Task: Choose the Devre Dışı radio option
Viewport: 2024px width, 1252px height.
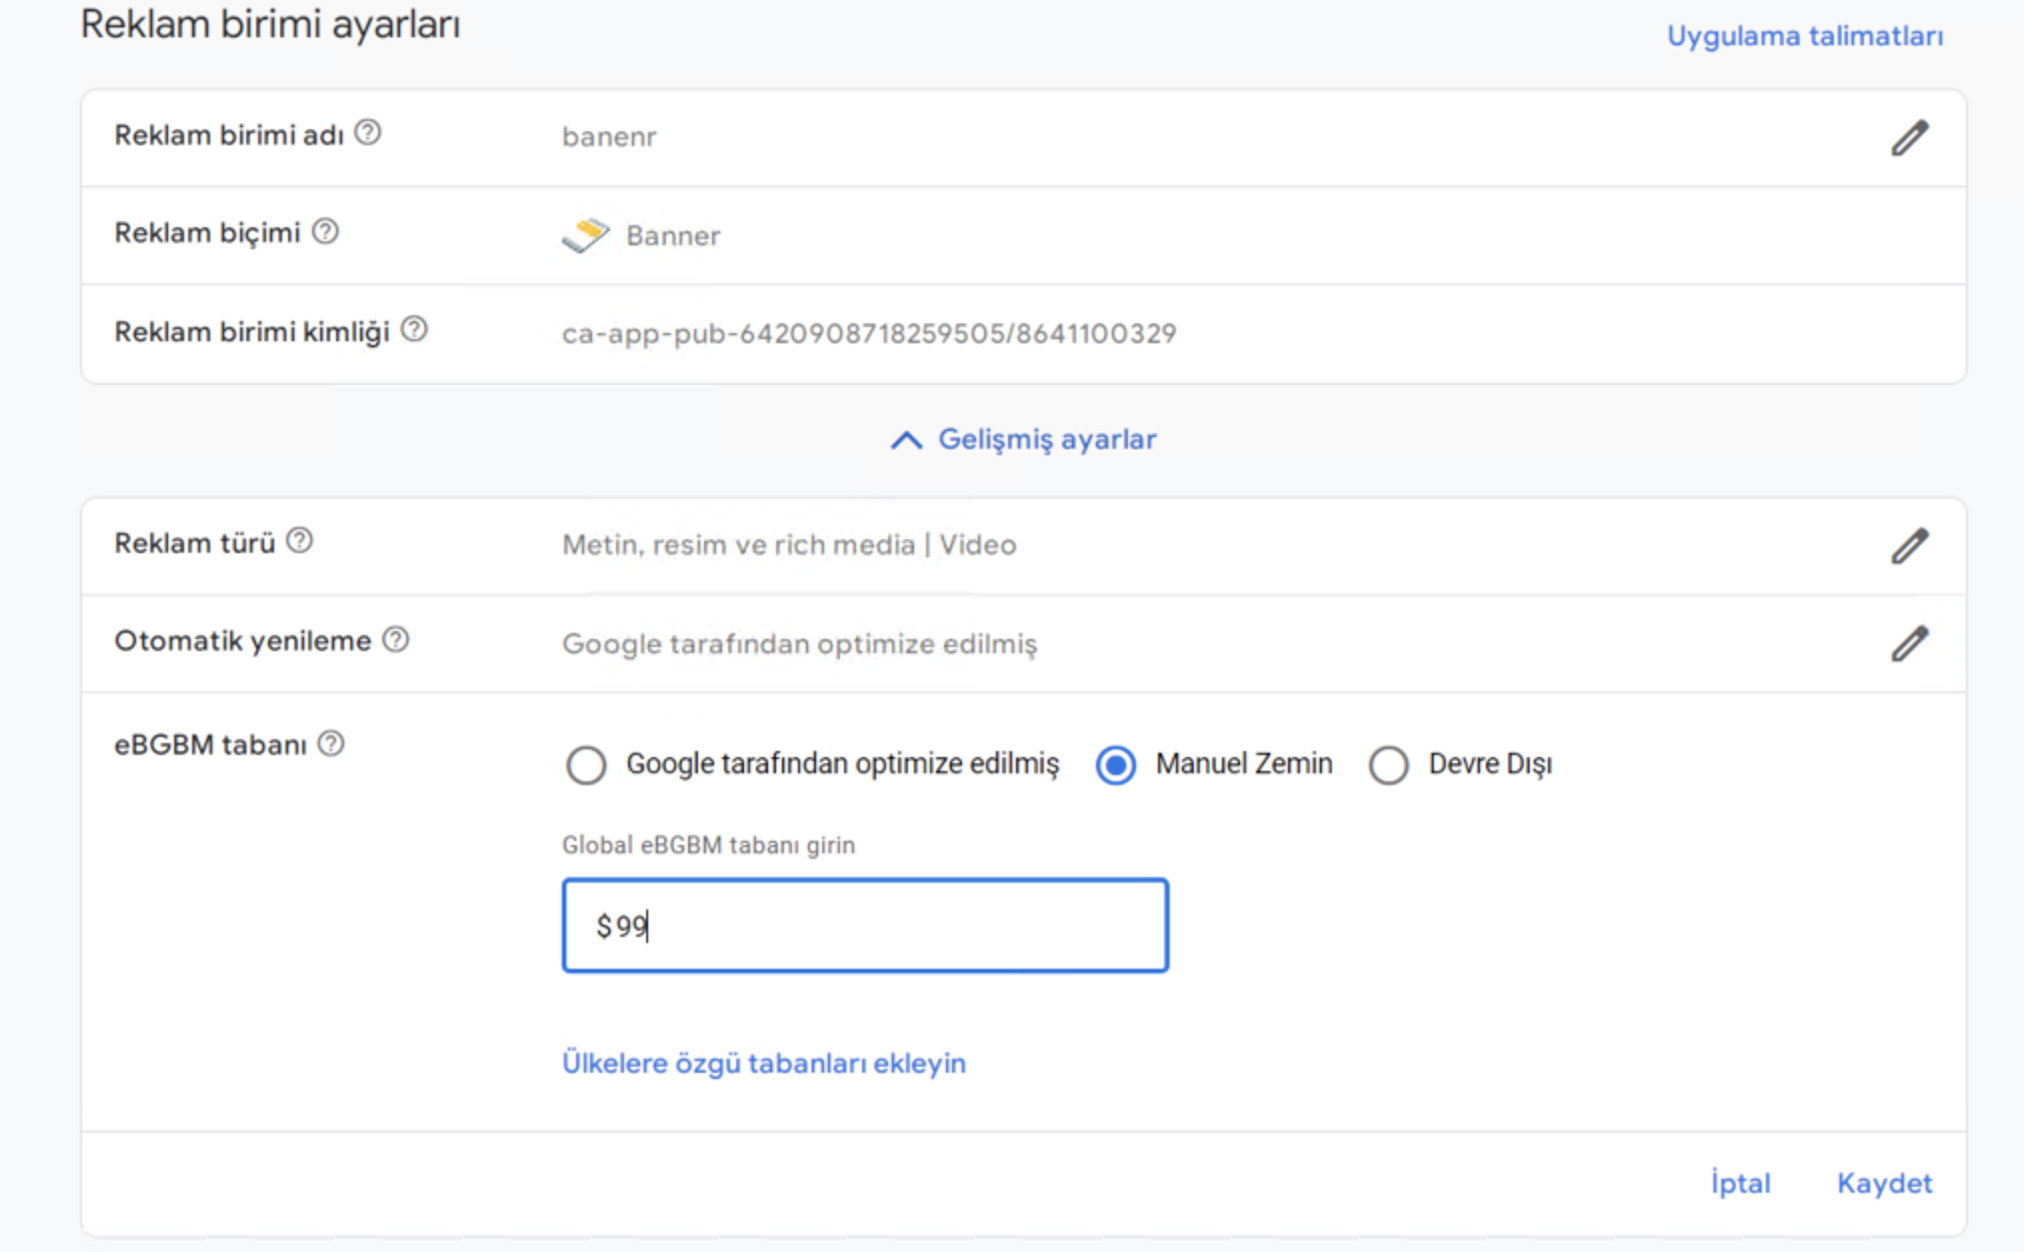Action: pos(1389,765)
